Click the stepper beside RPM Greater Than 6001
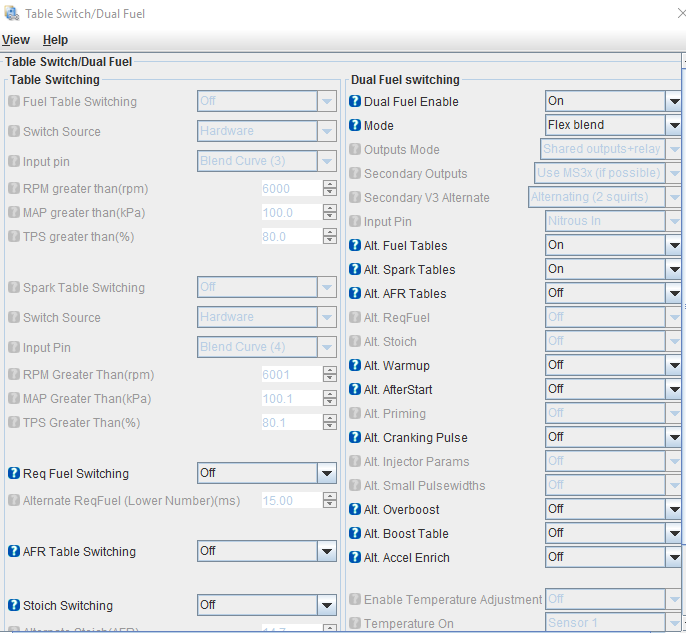This screenshot has width=686, height=633. point(330,374)
